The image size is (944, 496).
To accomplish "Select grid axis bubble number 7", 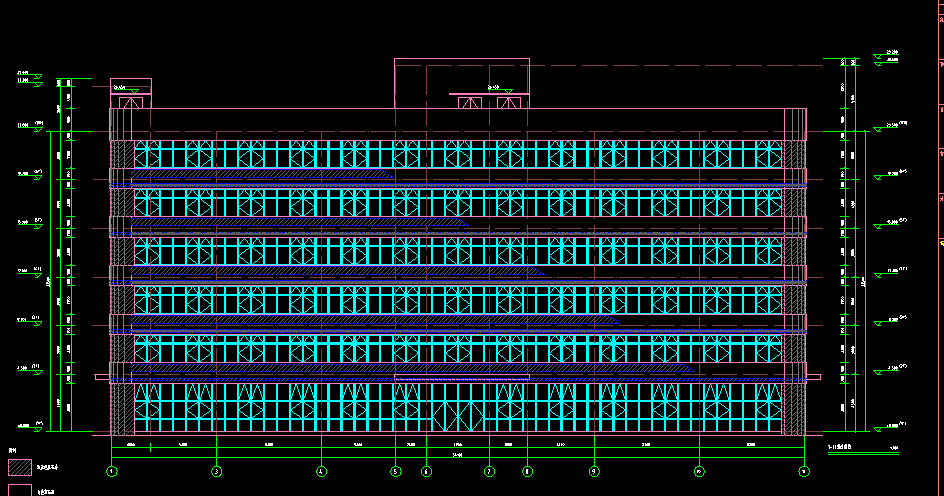I will pyautogui.click(x=489, y=470).
